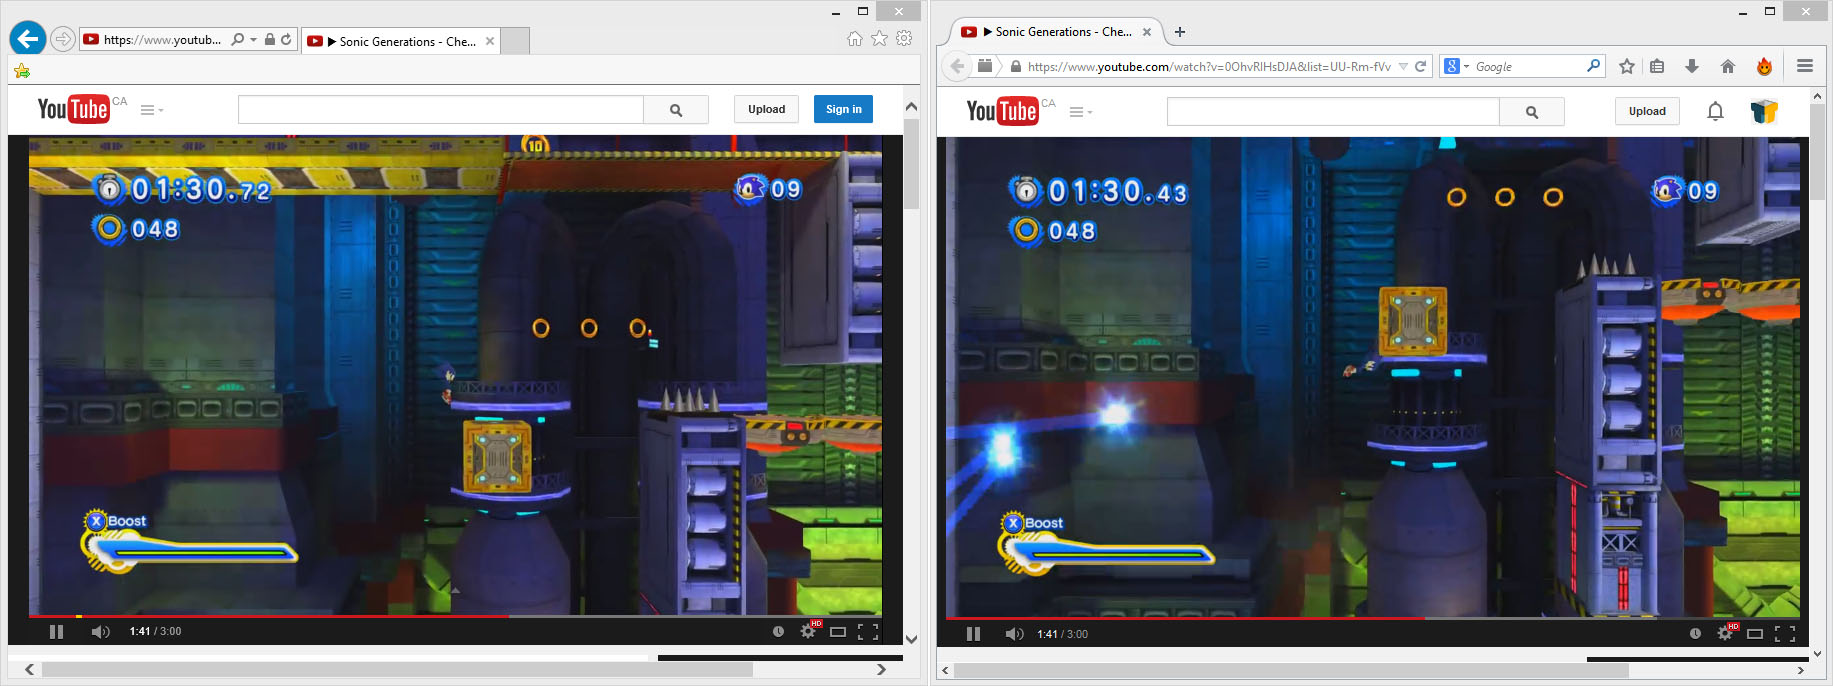The height and width of the screenshot is (686, 1833).
Task: Click Upload on YouTube in Internet Explorer
Action: (x=767, y=109)
